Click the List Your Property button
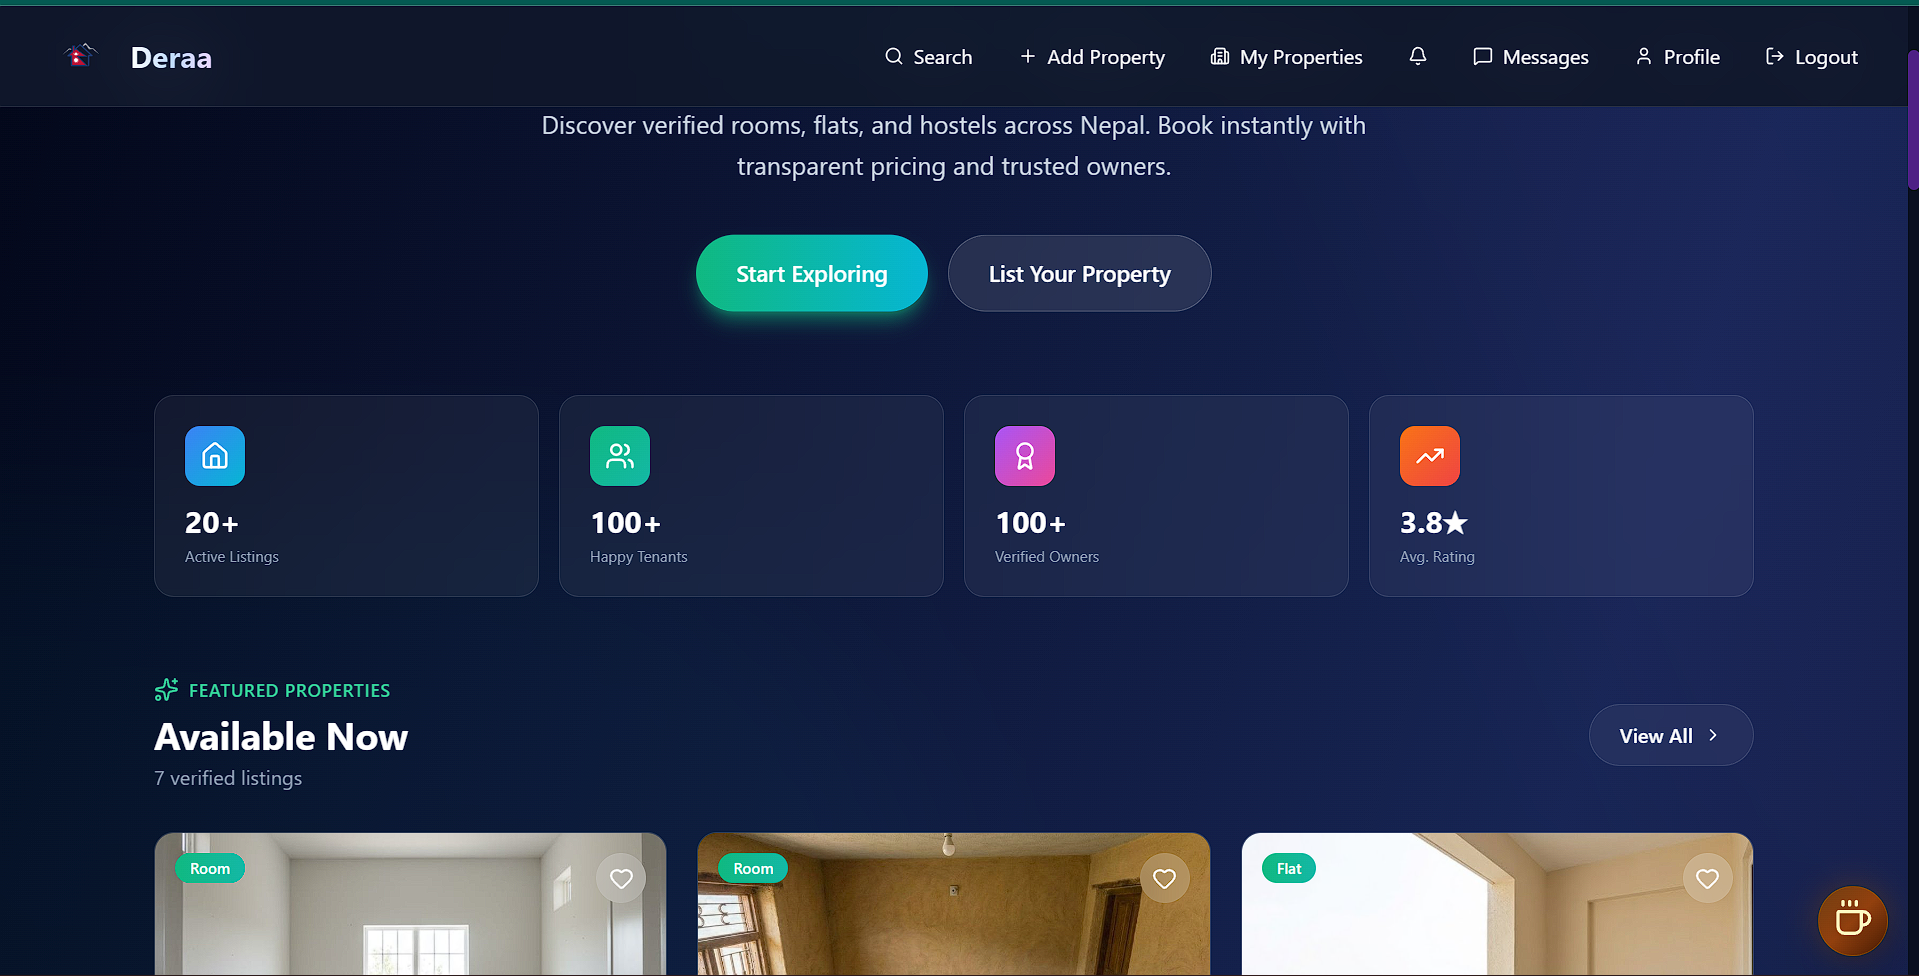Viewport: 1919px width, 976px height. click(x=1079, y=273)
